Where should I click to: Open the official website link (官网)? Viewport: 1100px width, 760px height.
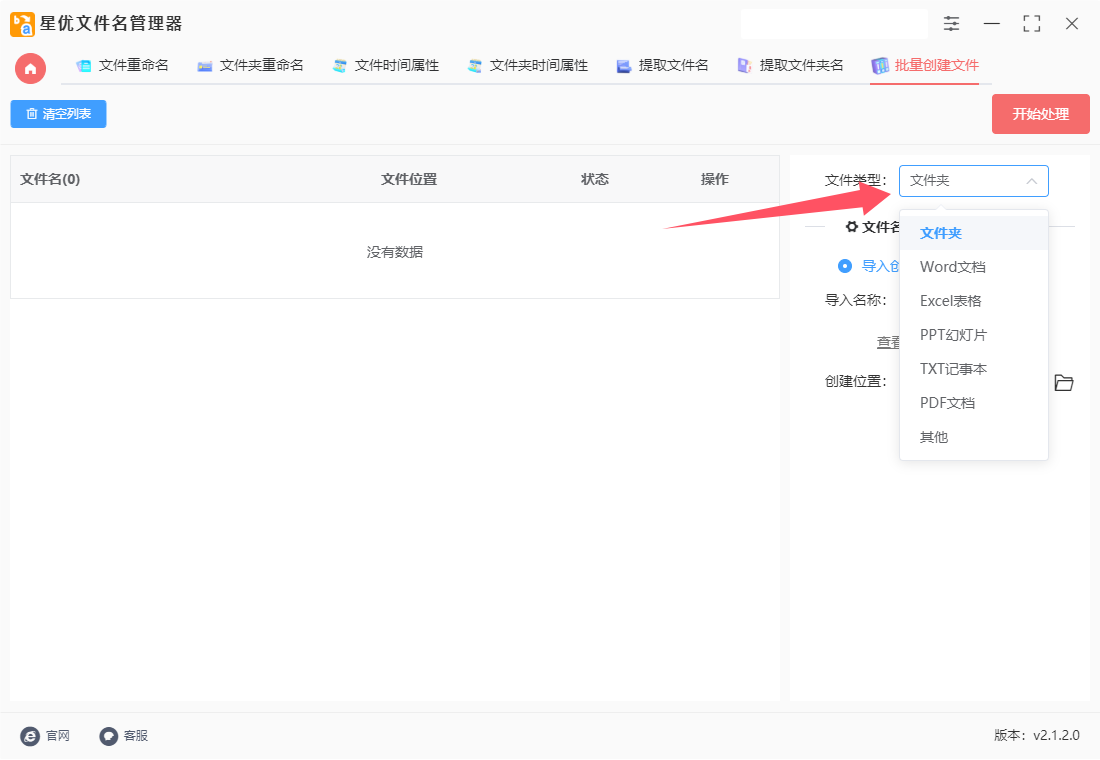[46, 735]
